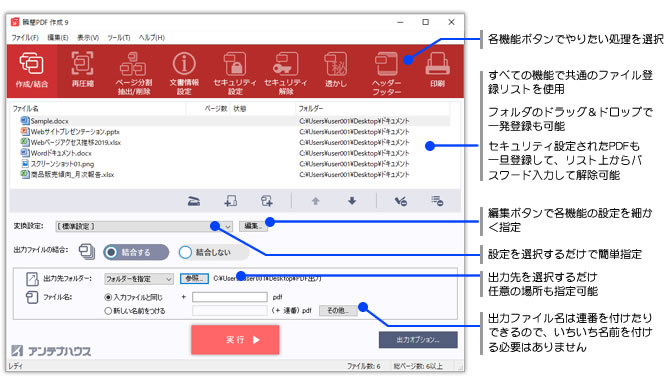Click the 状態 column header
670x379 pixels.
coord(262,109)
